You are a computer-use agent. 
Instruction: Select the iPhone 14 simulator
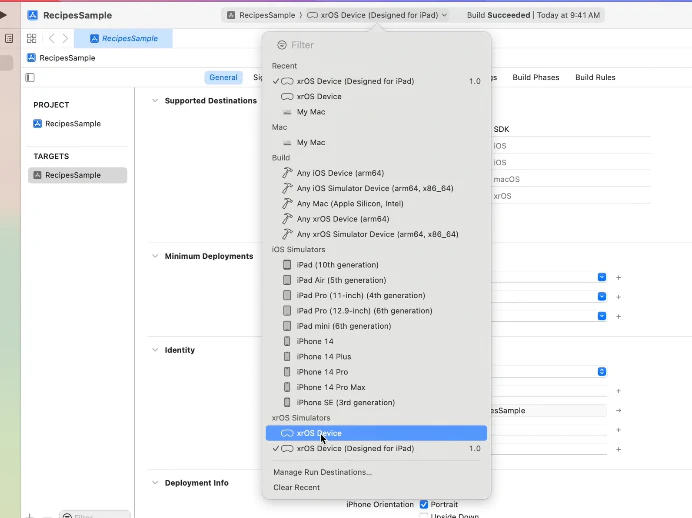[x=376, y=342]
